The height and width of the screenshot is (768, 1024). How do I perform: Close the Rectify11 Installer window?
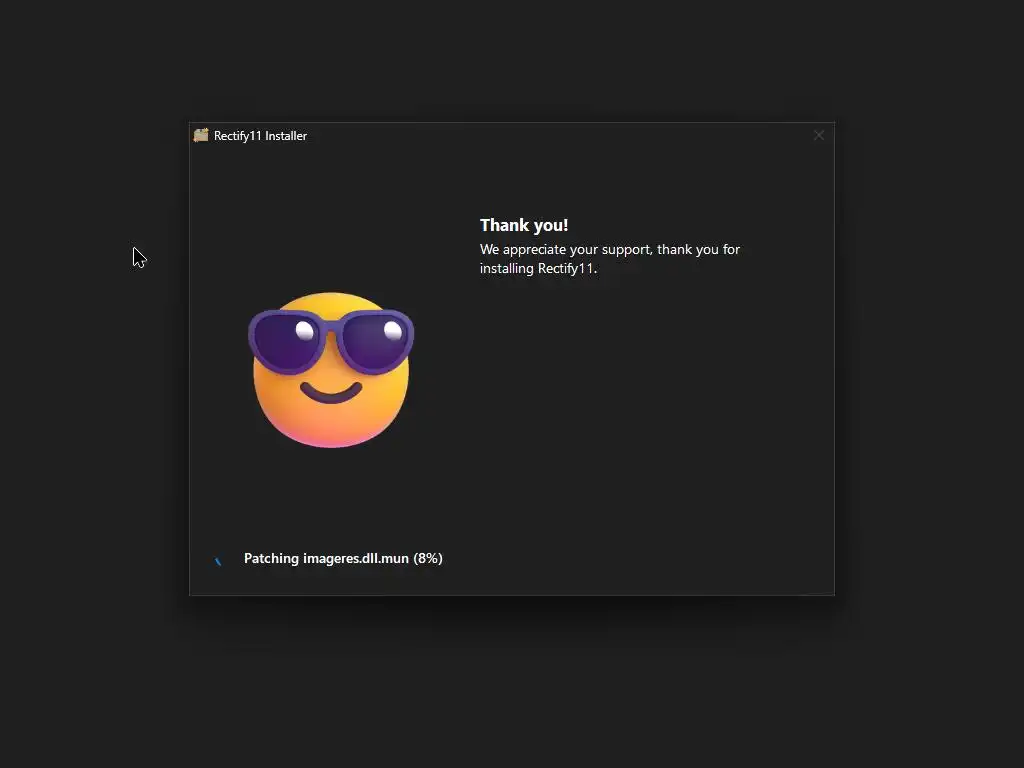(818, 135)
